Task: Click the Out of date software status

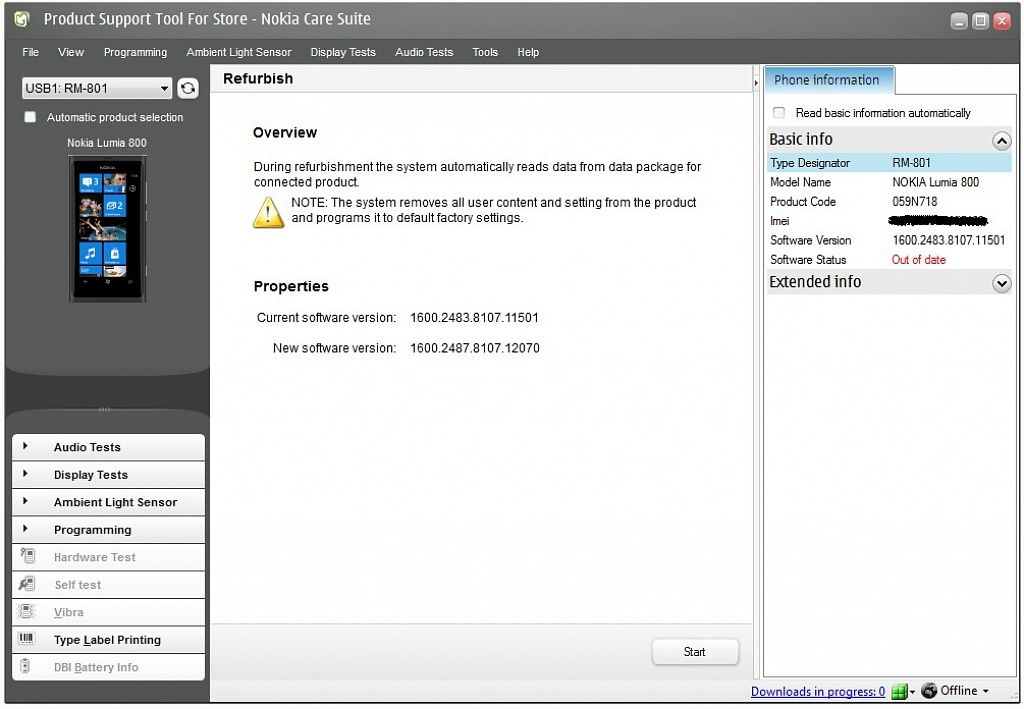Action: pyautogui.click(x=918, y=260)
